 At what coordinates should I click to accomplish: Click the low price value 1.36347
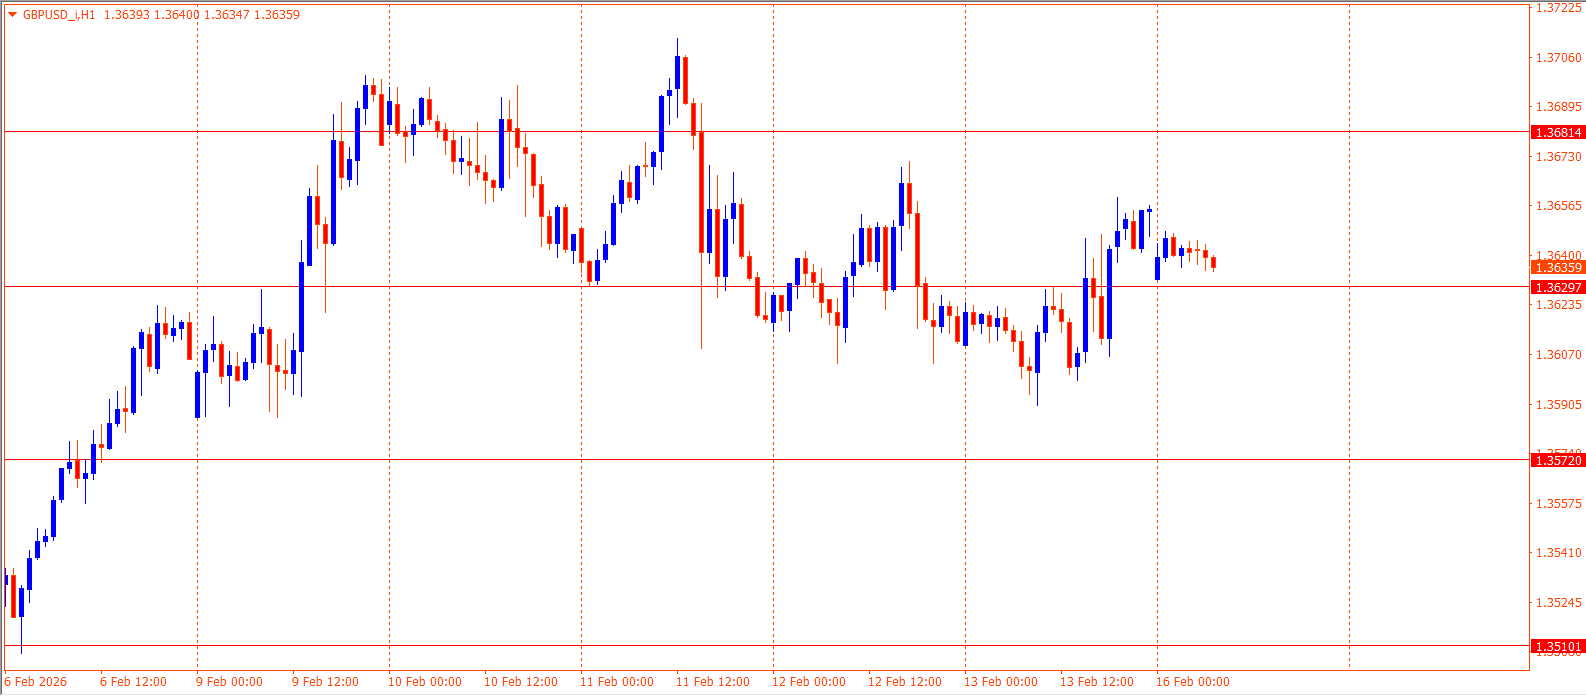coord(226,15)
